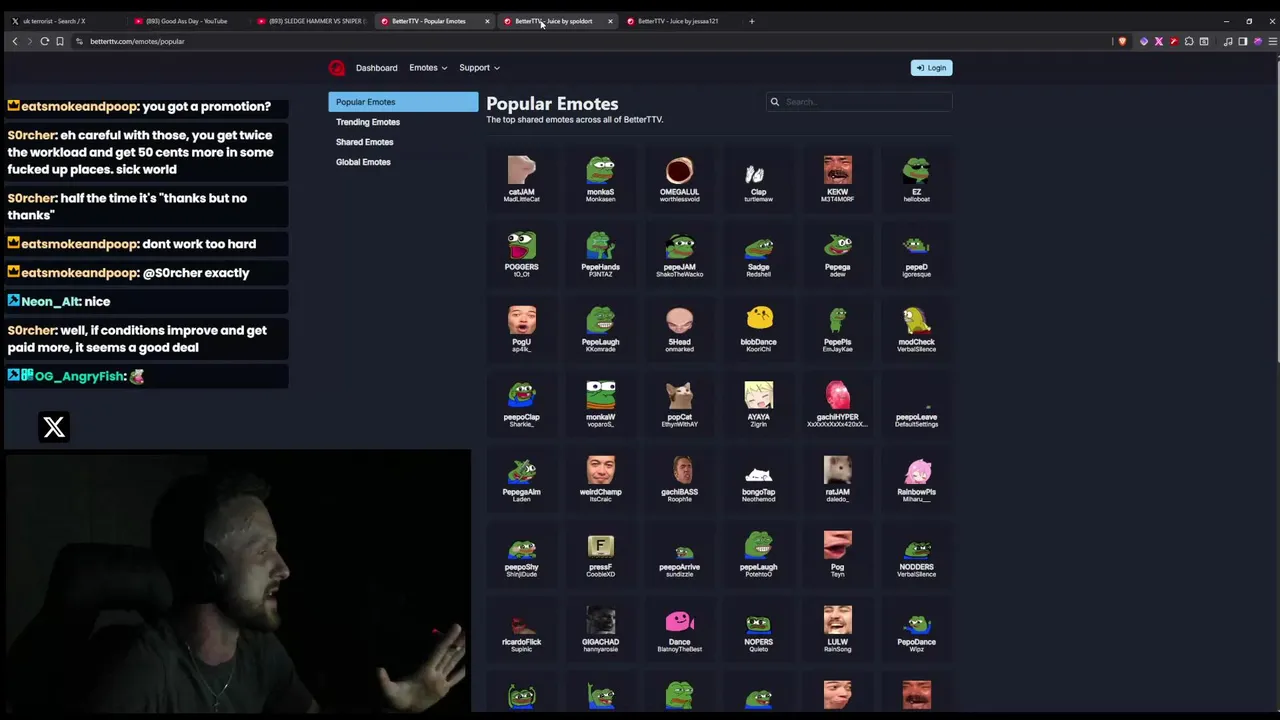Open the pressF emote
1280x720 pixels.
click(x=600, y=554)
